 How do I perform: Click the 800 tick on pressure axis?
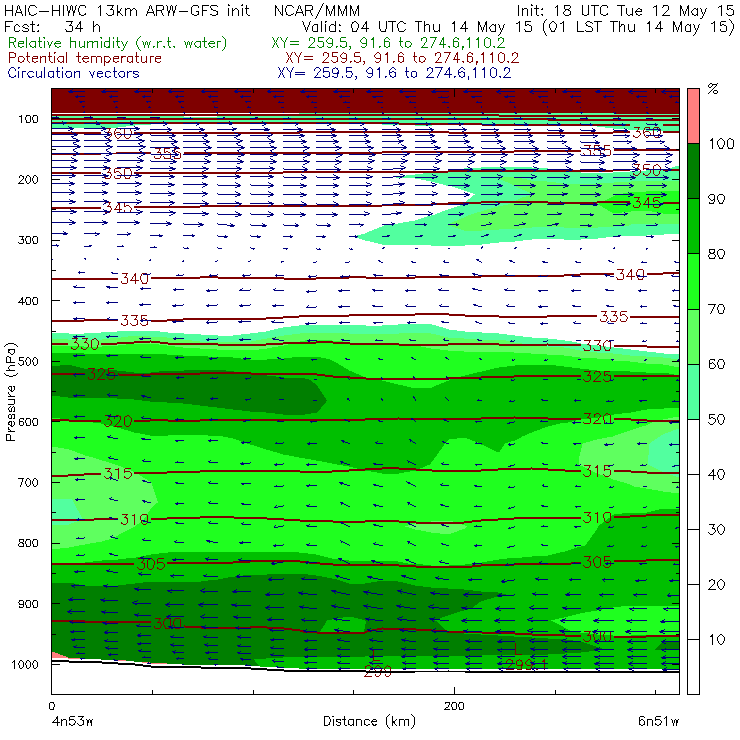(28, 543)
